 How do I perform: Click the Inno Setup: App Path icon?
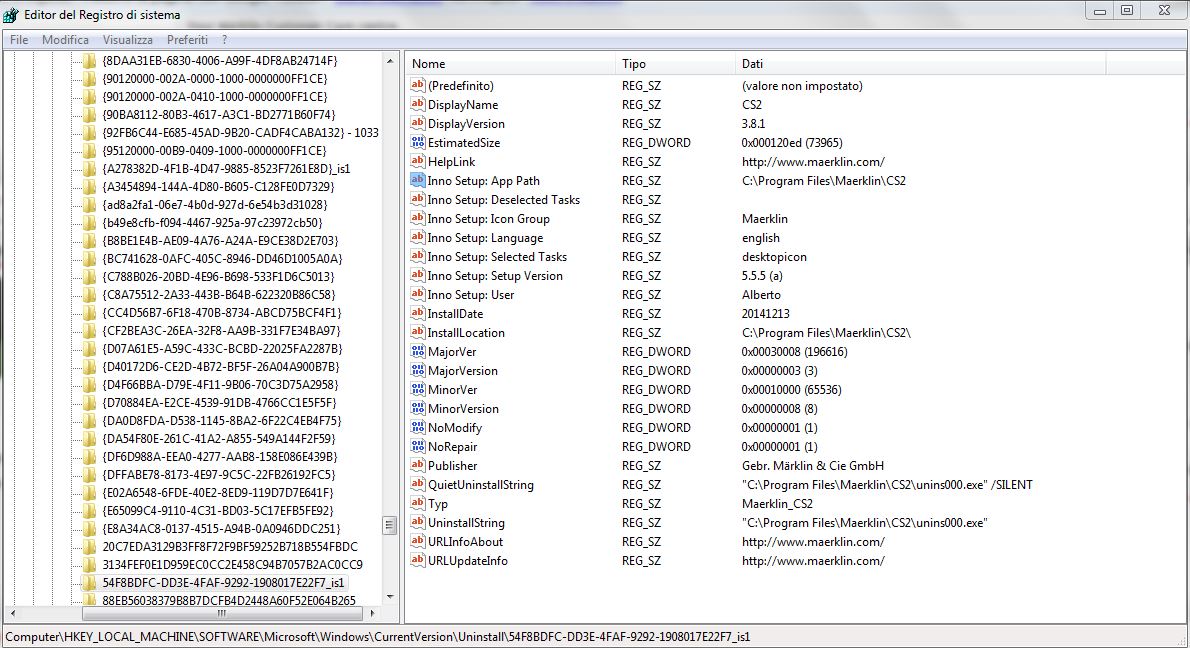pos(417,181)
